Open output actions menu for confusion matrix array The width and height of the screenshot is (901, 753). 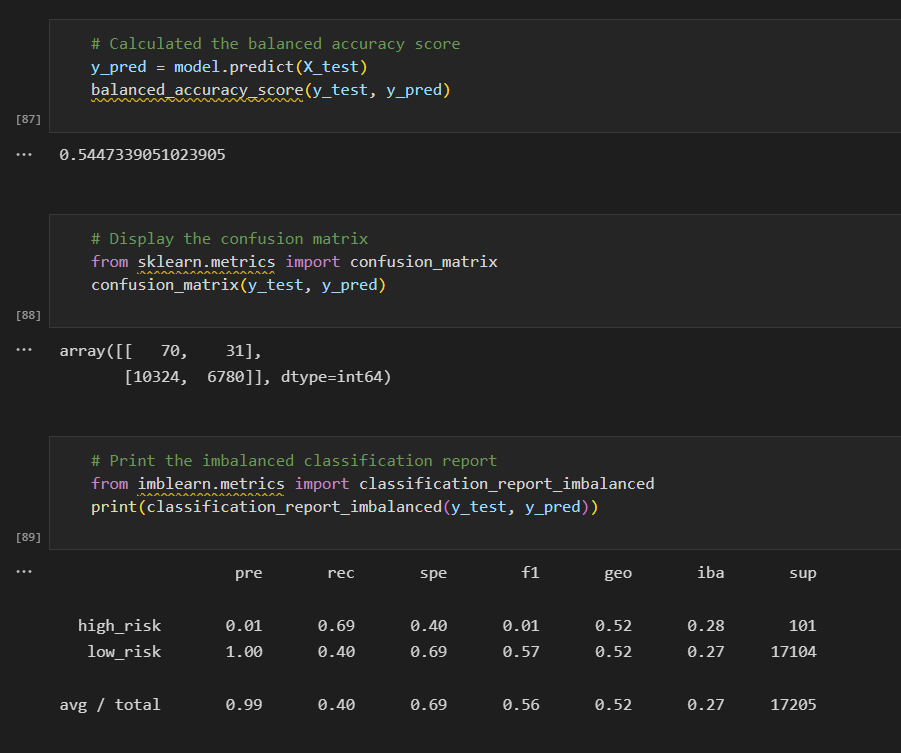[24, 349]
